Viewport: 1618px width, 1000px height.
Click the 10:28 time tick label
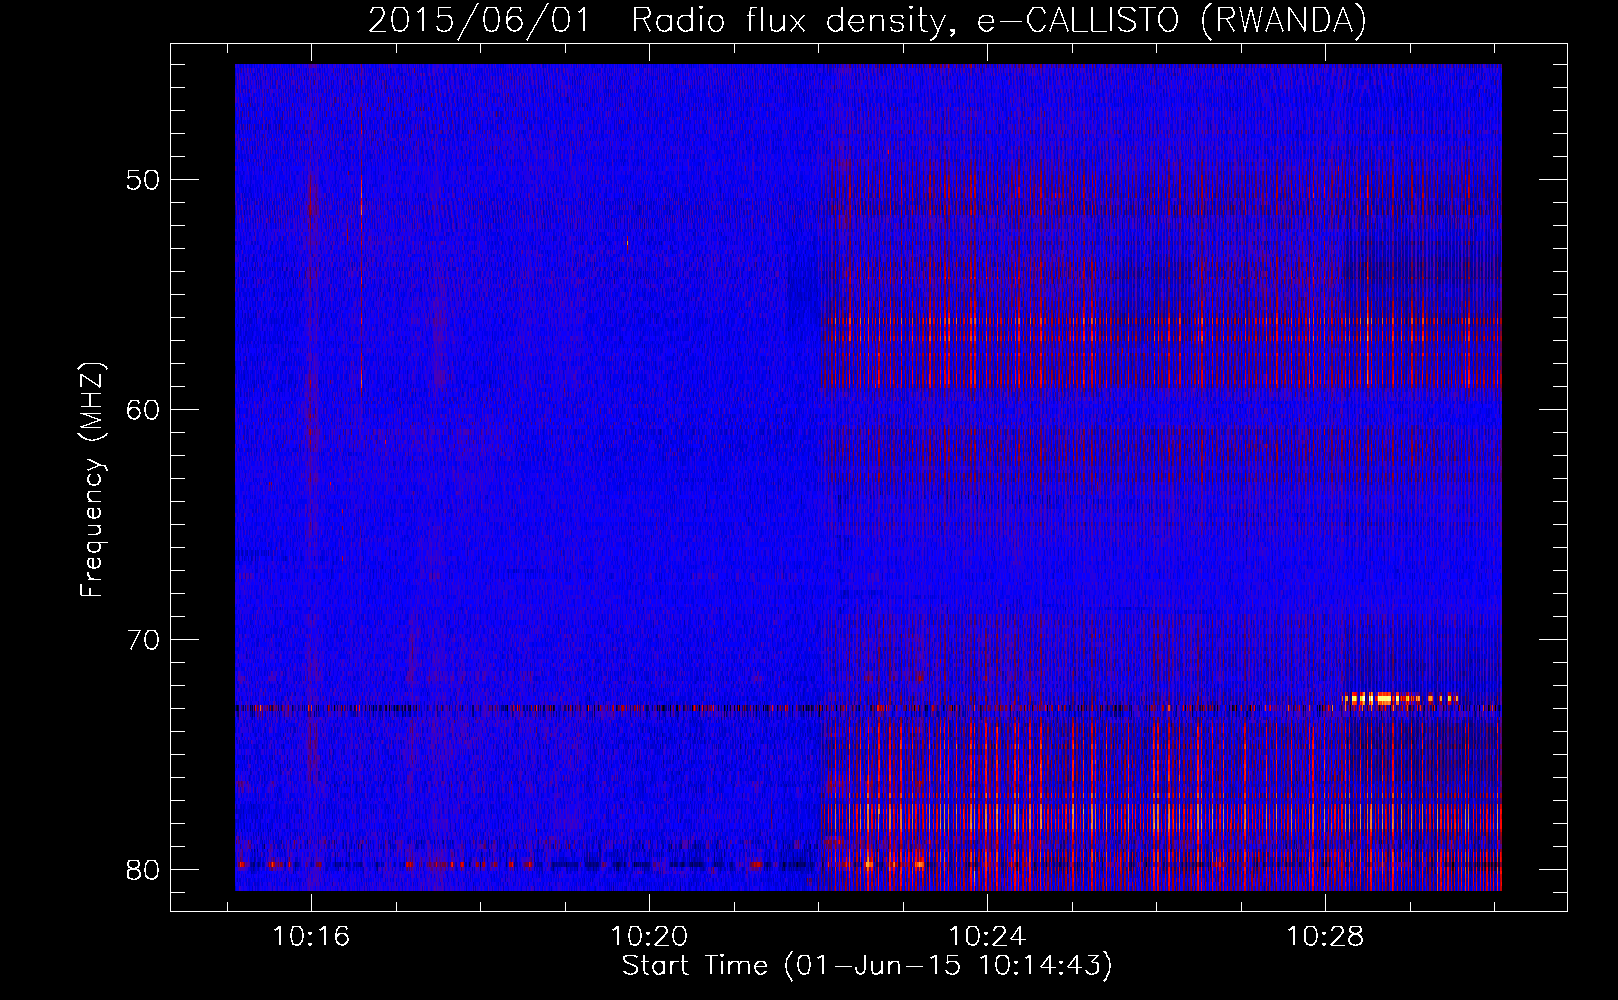pos(1325,937)
